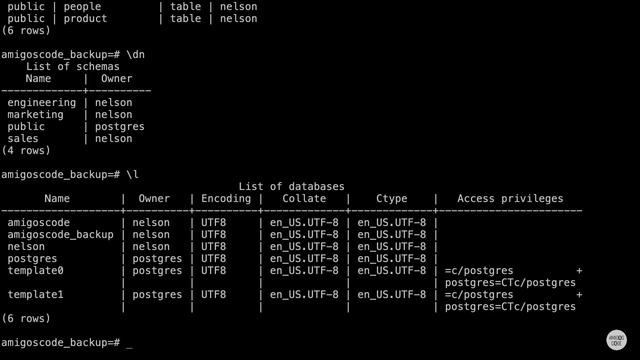Image resolution: width=640 pixels, height=360 pixels.
Task: Click the 'people' table name
Action: click(x=82, y=7)
